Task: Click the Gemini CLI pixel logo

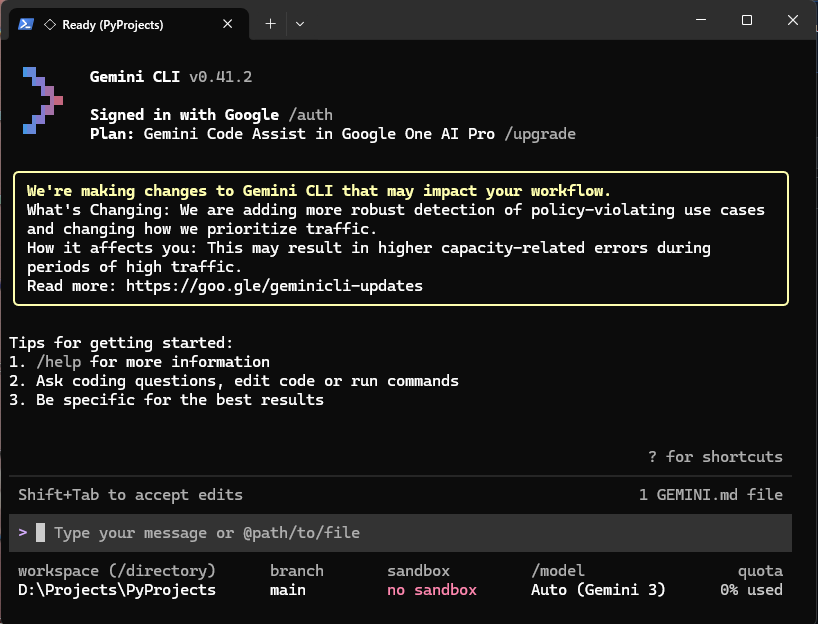Action: click(43, 100)
